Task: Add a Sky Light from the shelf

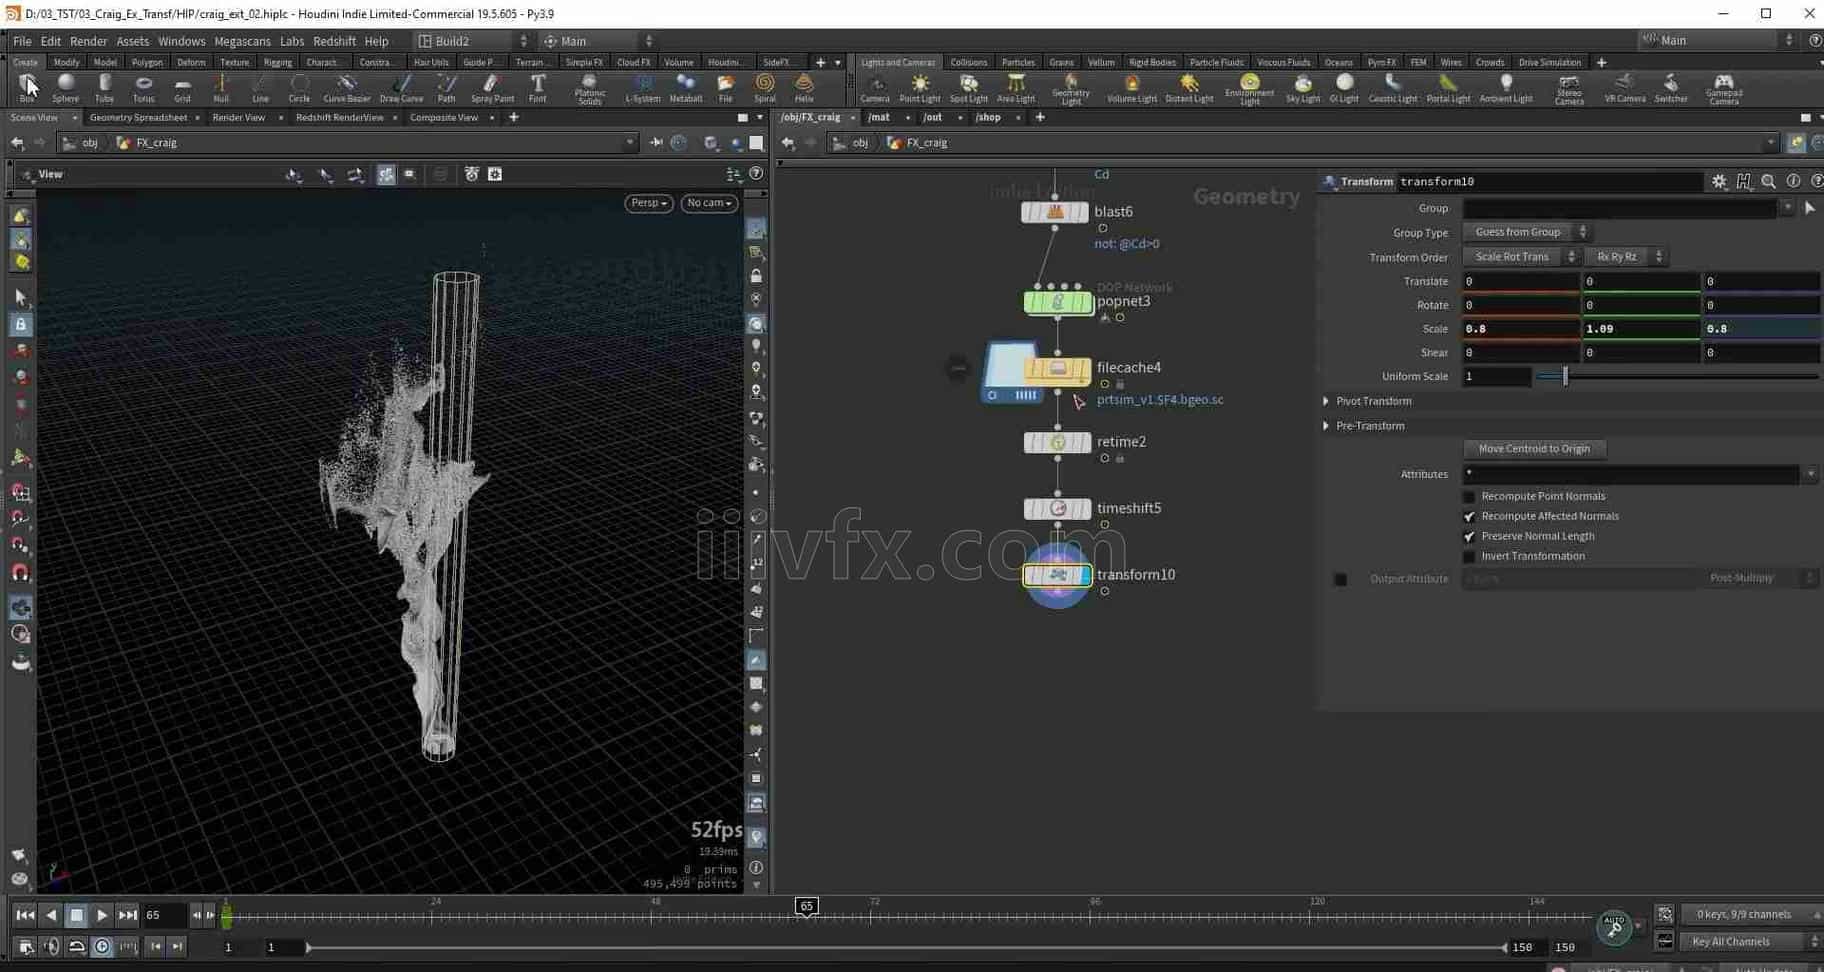Action: tap(1303, 88)
